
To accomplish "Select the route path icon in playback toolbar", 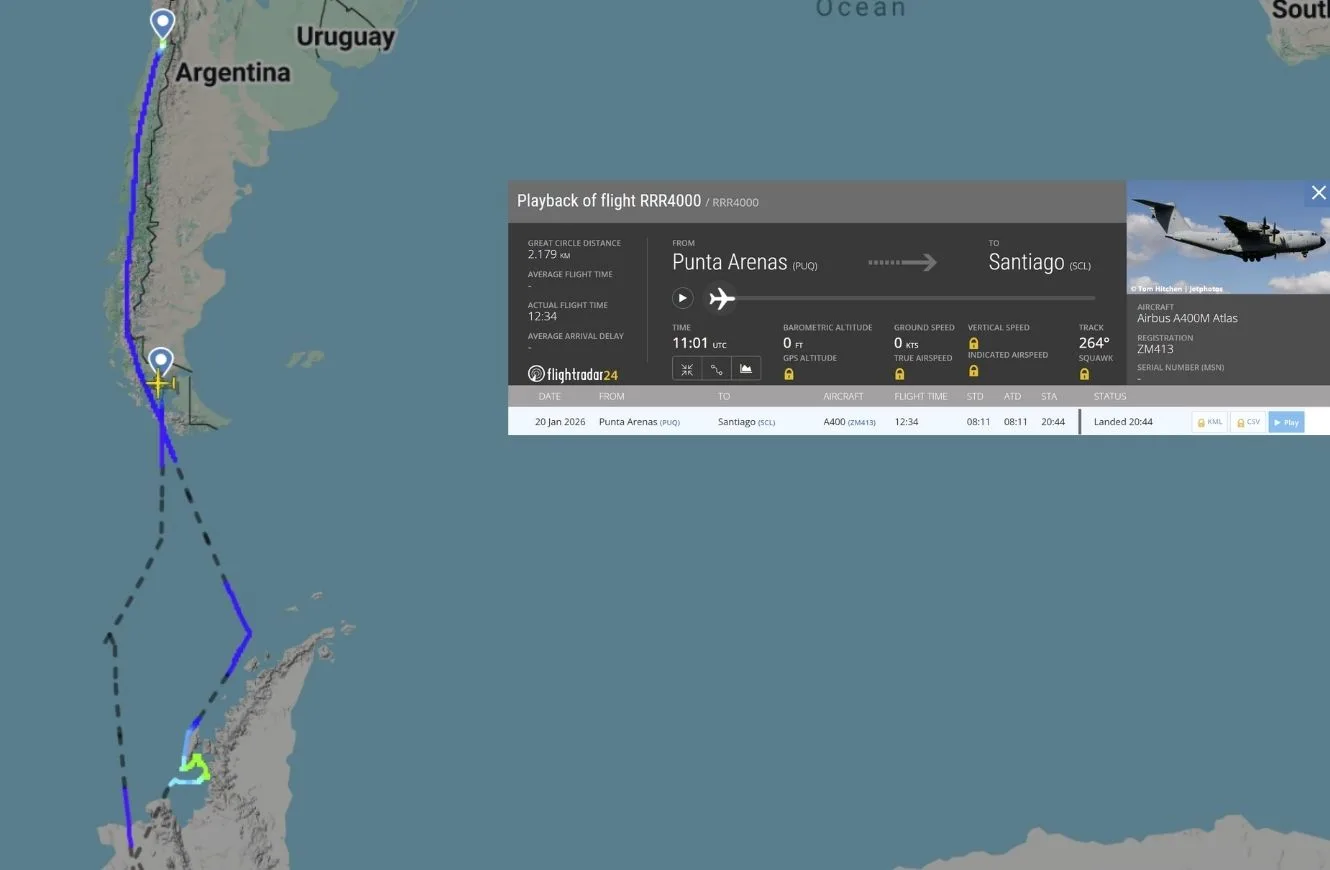I will 716,369.
